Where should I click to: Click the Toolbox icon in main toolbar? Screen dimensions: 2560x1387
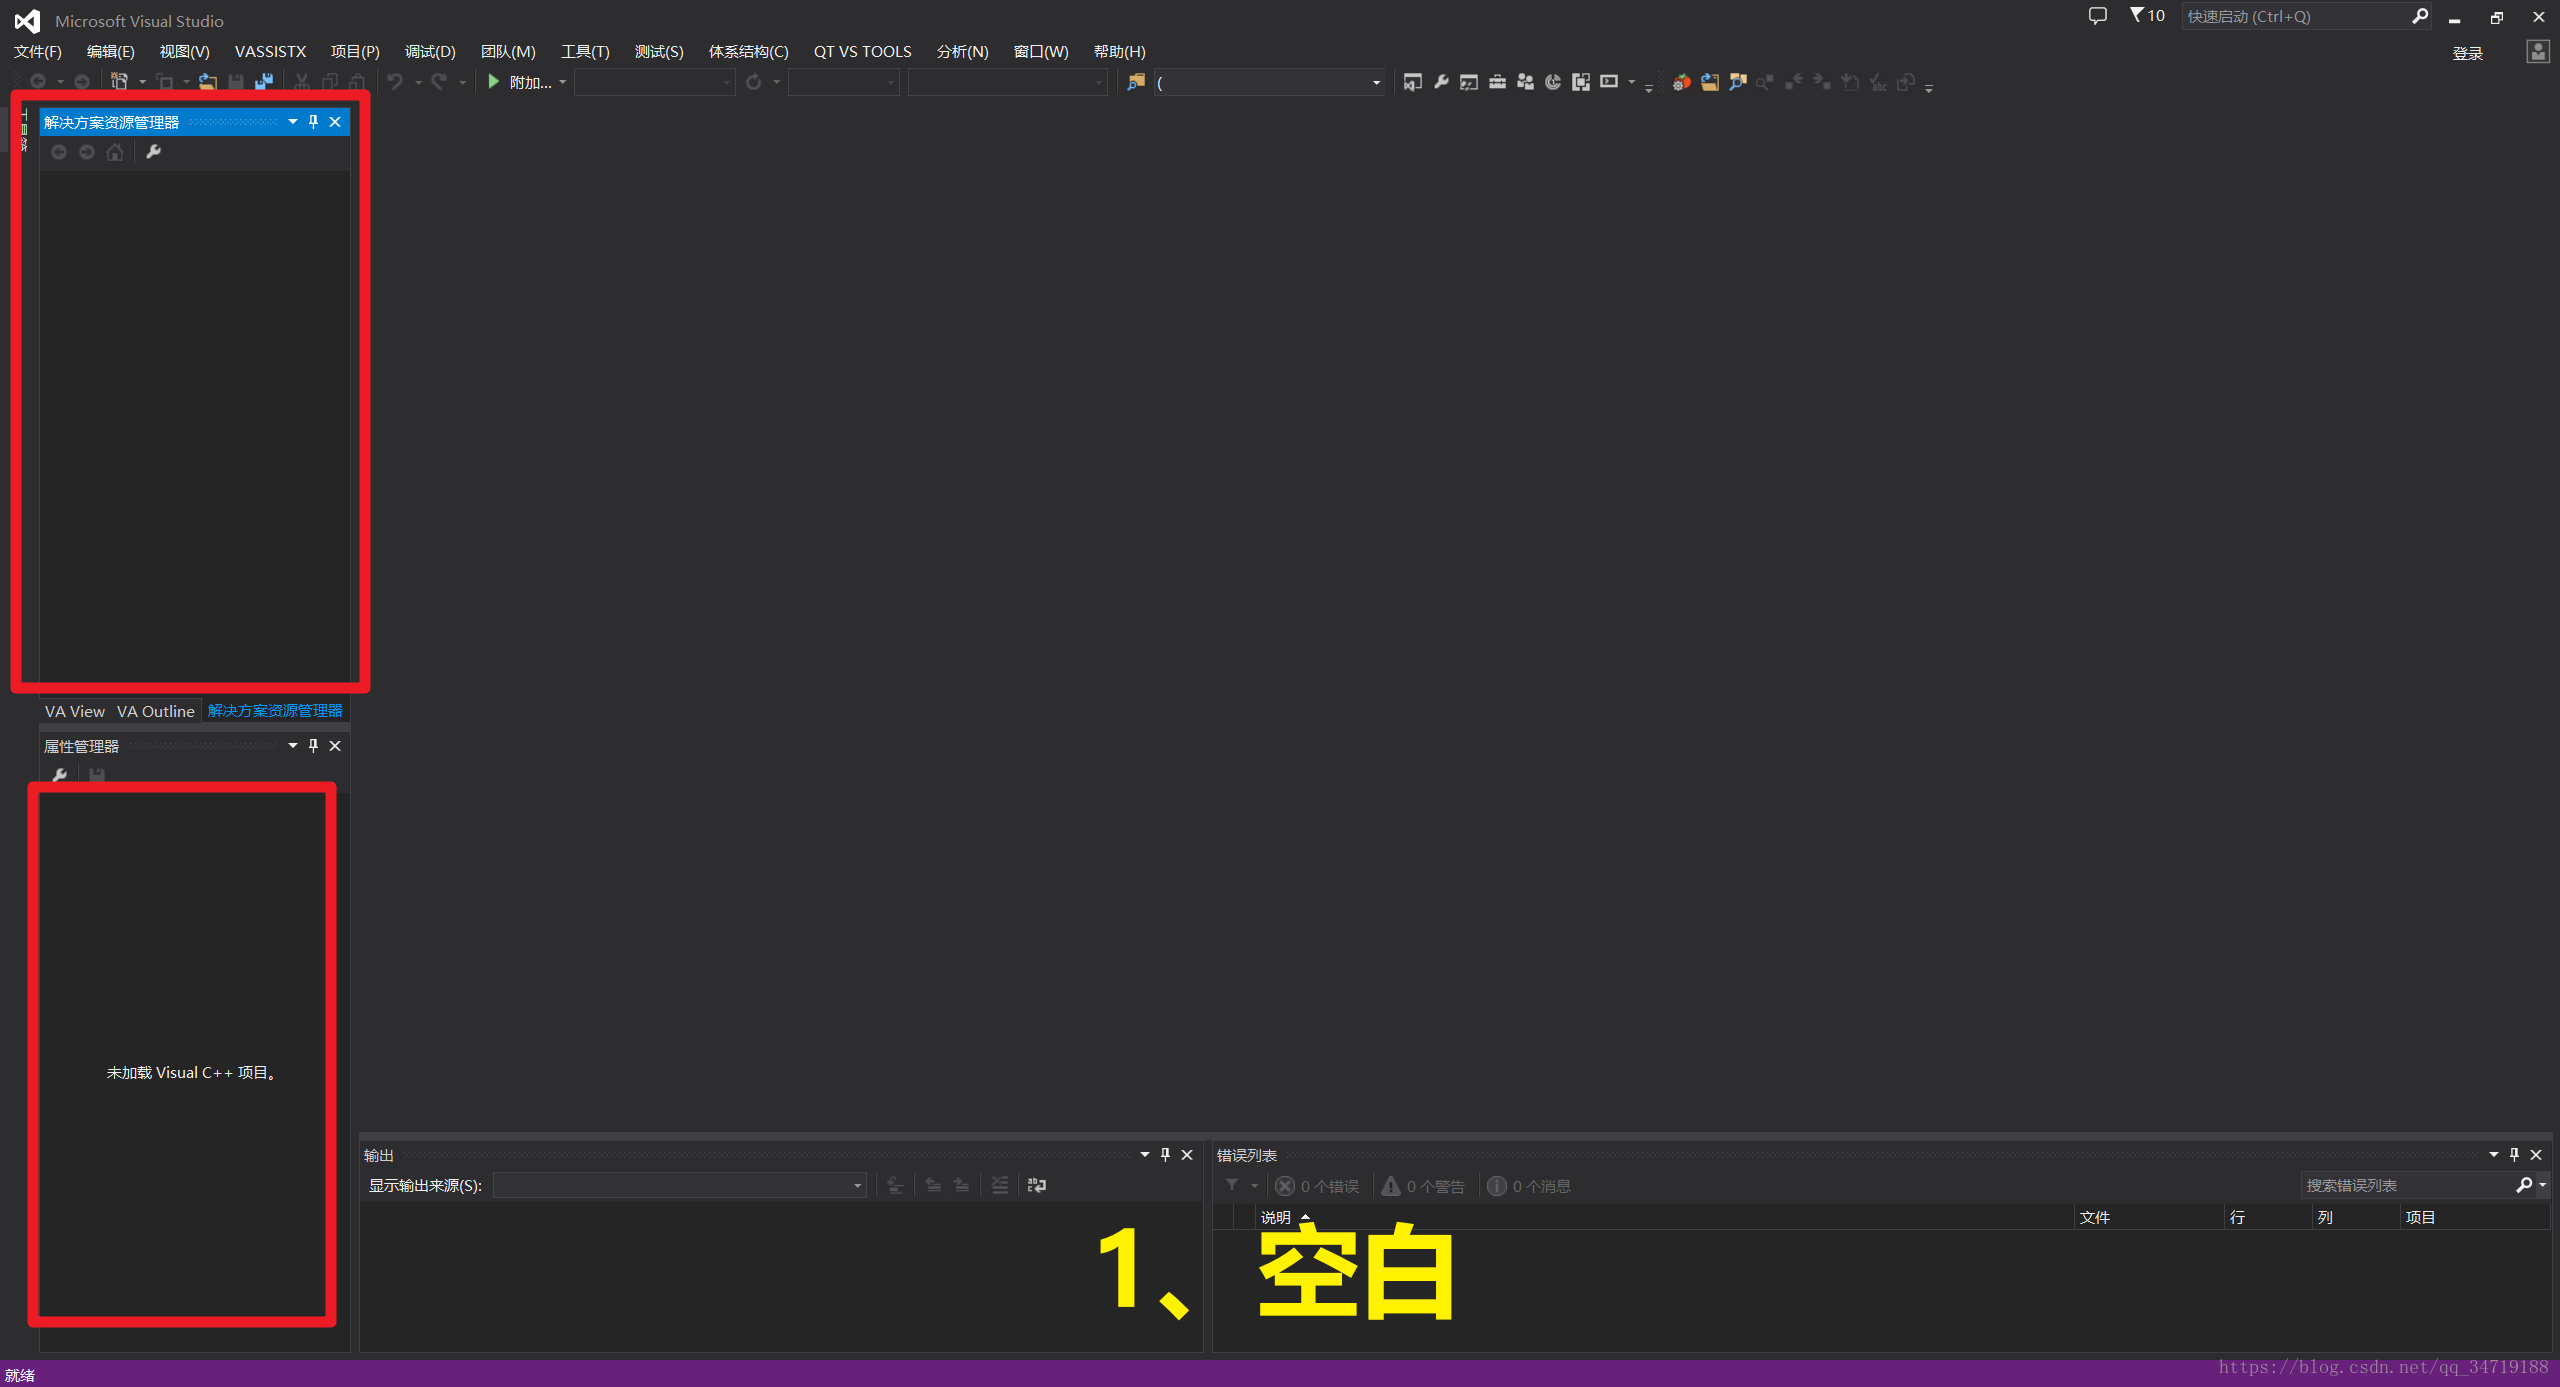(x=1497, y=82)
